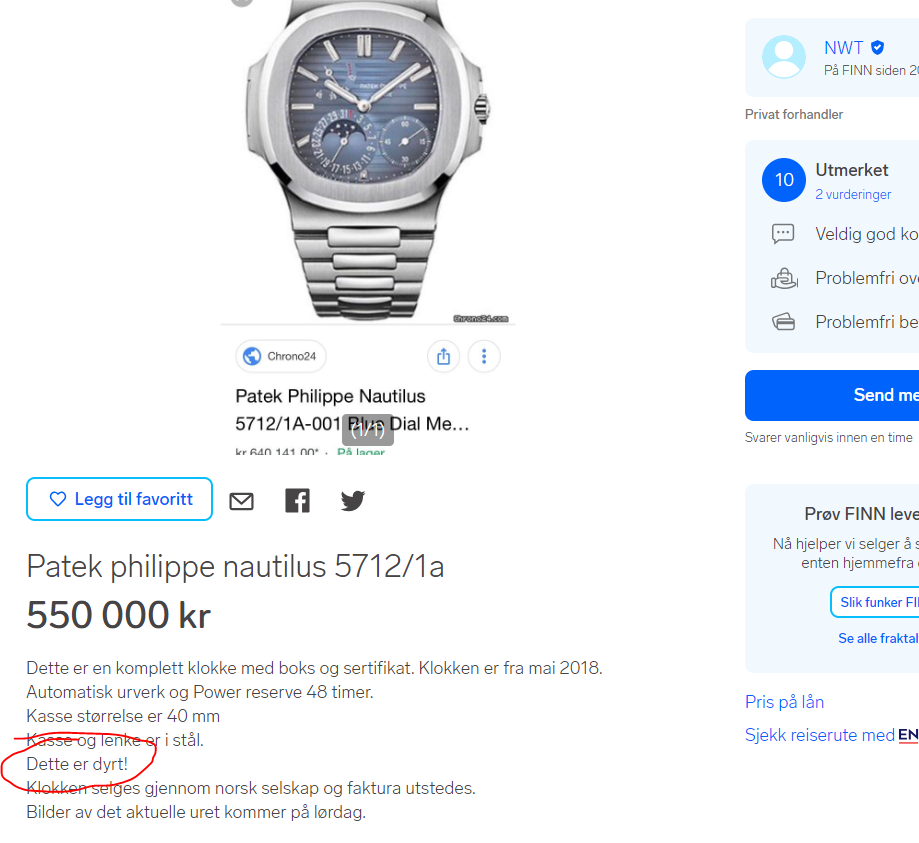919x843 pixels.
Task: Click the chat bubble communication icon
Action: [x=783, y=234]
